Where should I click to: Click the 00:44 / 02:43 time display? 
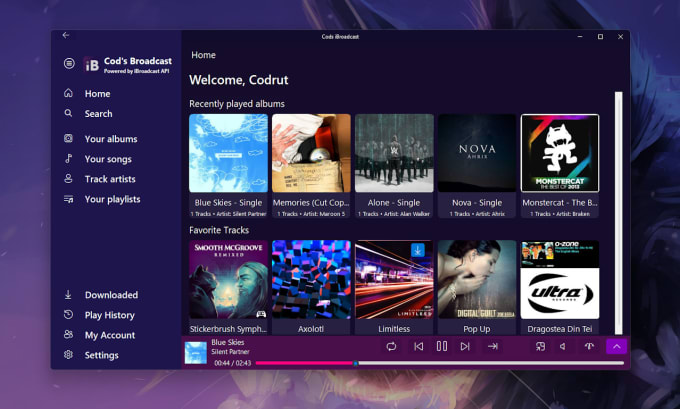tap(232, 363)
